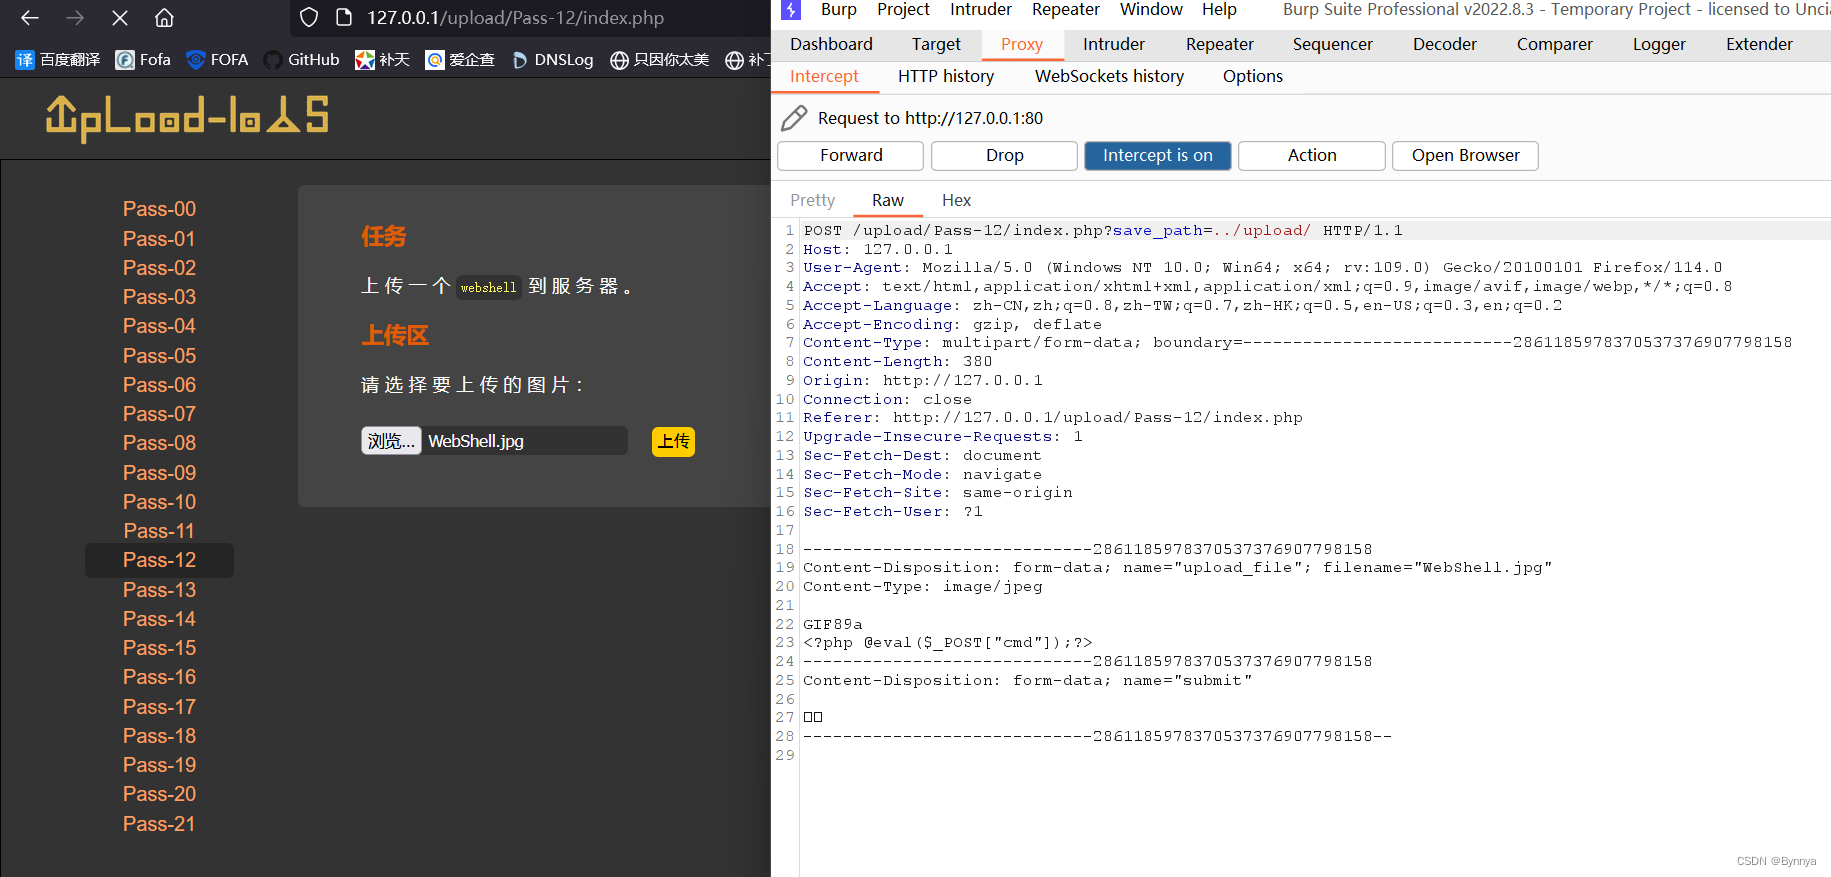Drop the intercepted request
Image resolution: width=1831 pixels, height=877 pixels.
(1004, 155)
